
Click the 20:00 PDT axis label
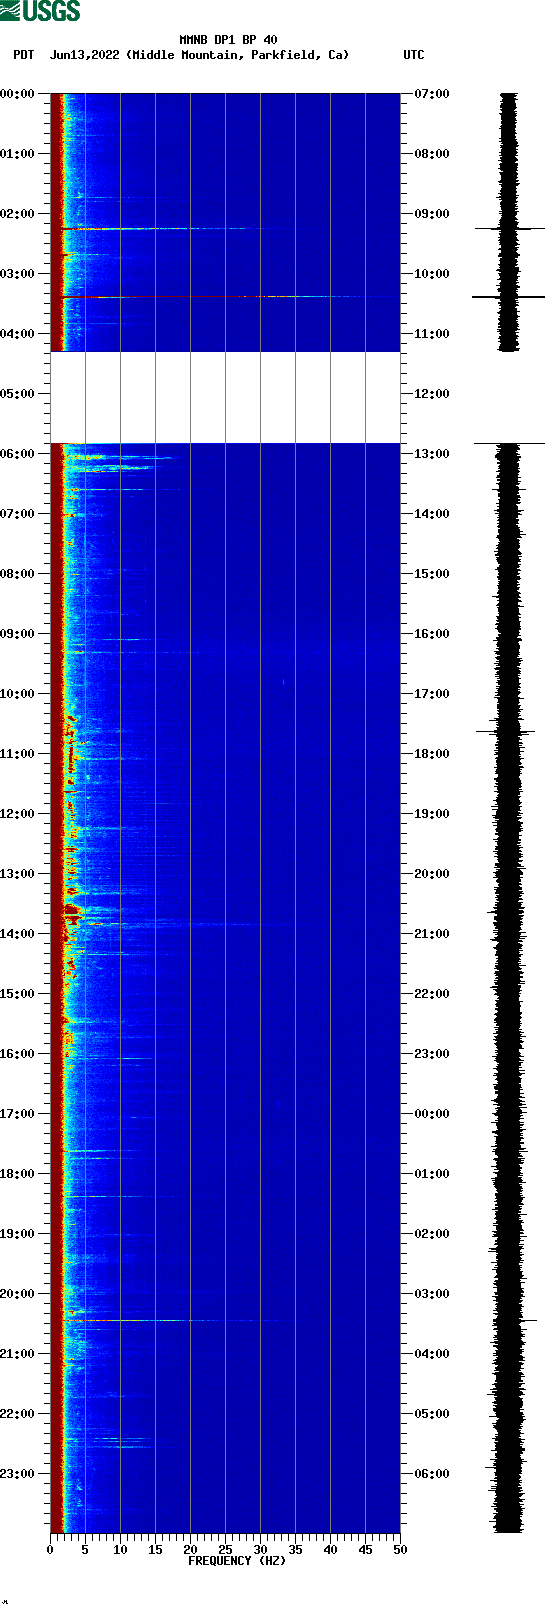coord(18,1294)
